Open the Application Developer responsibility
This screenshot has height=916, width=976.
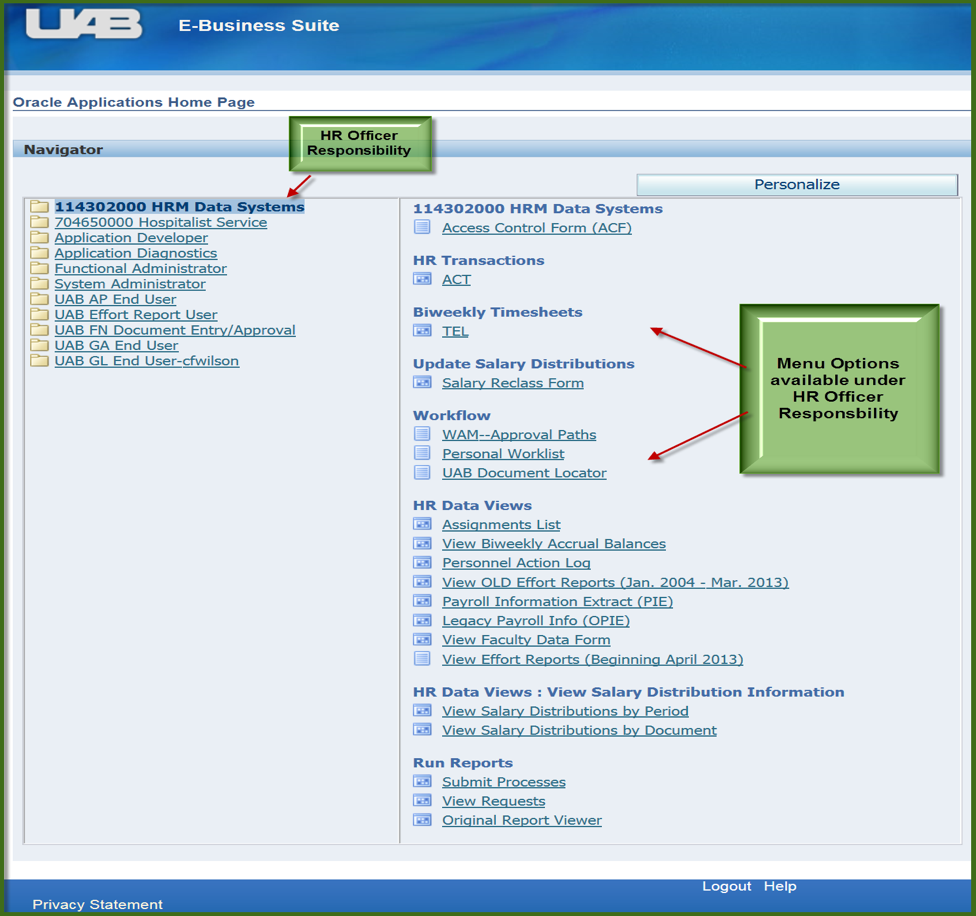click(131, 238)
